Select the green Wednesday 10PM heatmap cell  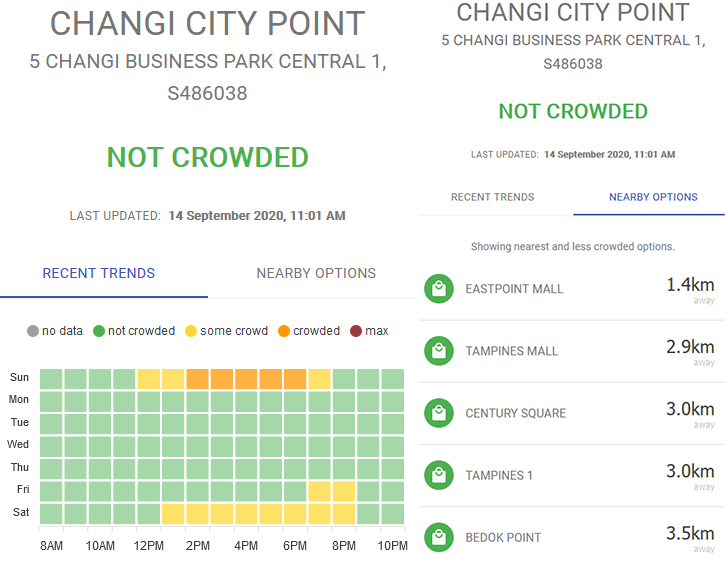pos(393,447)
